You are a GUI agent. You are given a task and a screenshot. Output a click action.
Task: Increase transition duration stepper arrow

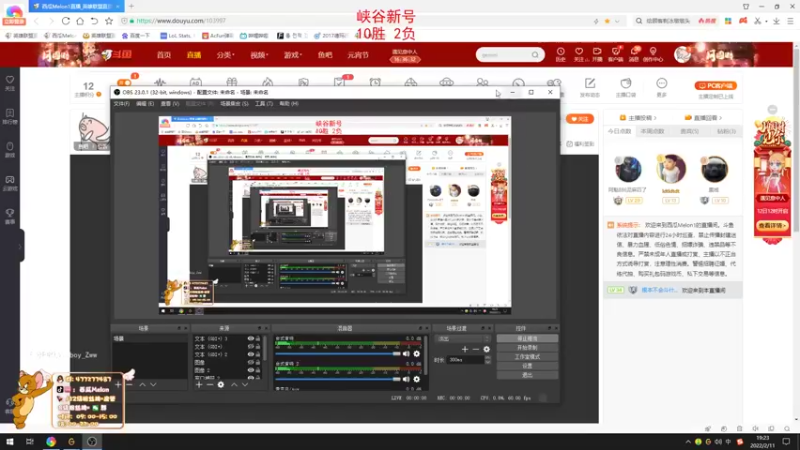coord(488,358)
